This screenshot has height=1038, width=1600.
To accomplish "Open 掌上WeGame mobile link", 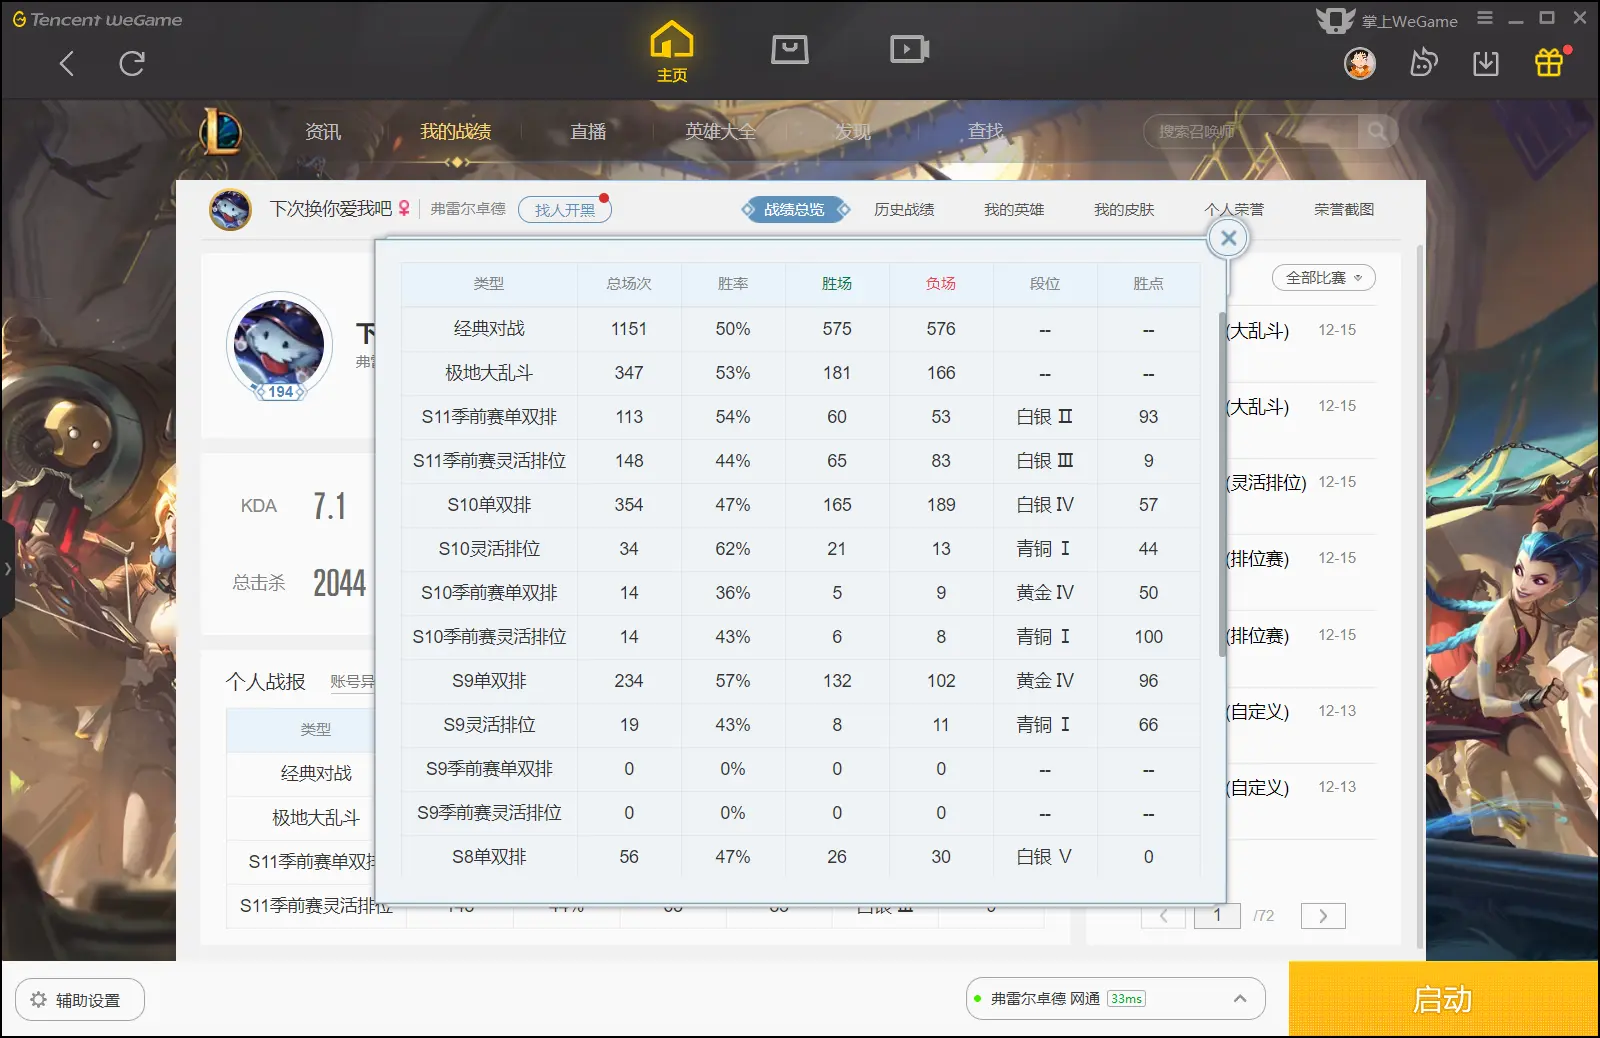I will pos(1387,20).
